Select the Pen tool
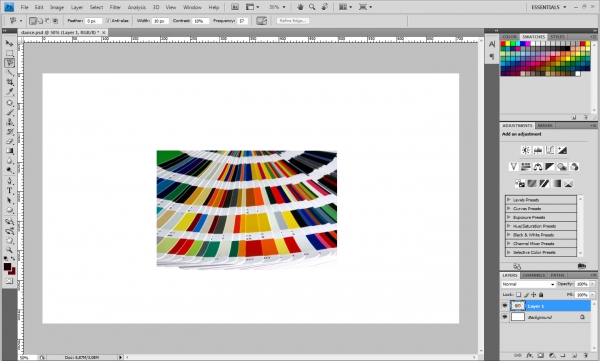The height and width of the screenshot is (361, 600). [x=9, y=181]
